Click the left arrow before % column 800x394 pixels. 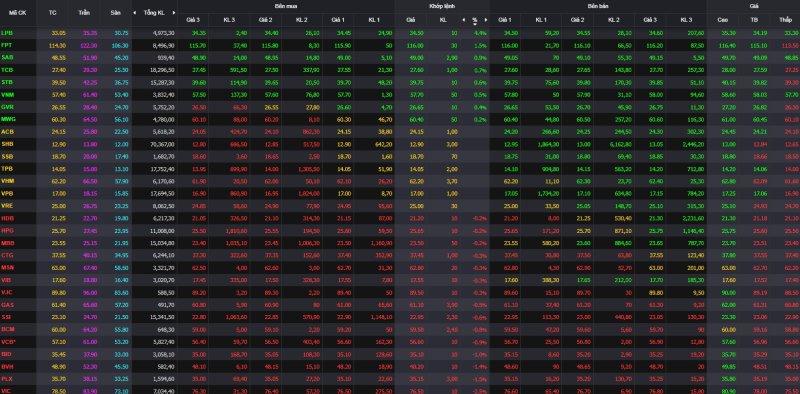[464, 20]
